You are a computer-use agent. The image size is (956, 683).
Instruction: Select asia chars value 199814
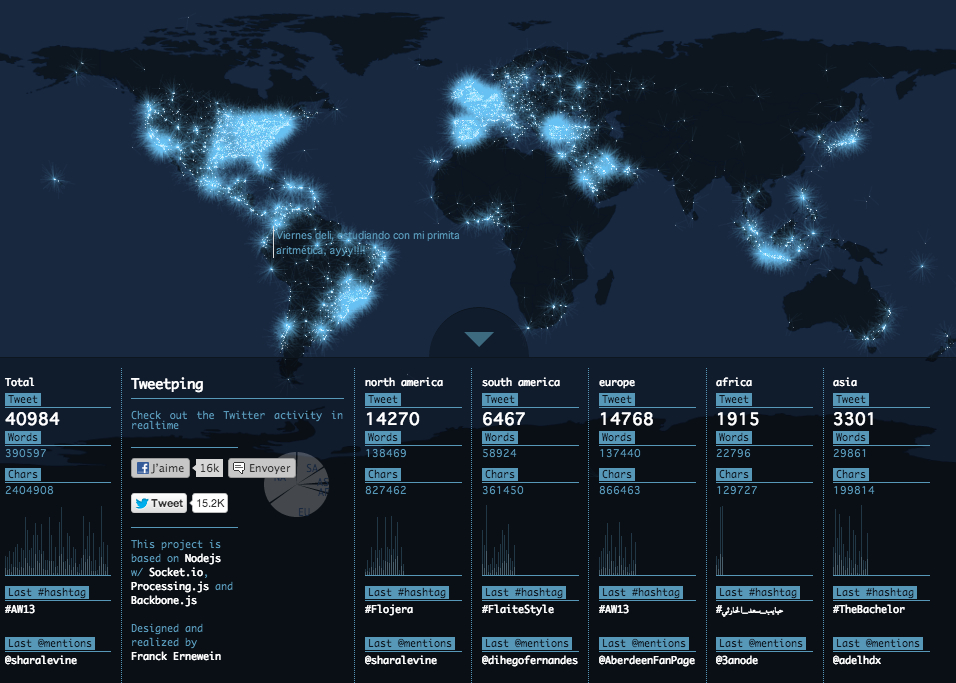click(854, 490)
